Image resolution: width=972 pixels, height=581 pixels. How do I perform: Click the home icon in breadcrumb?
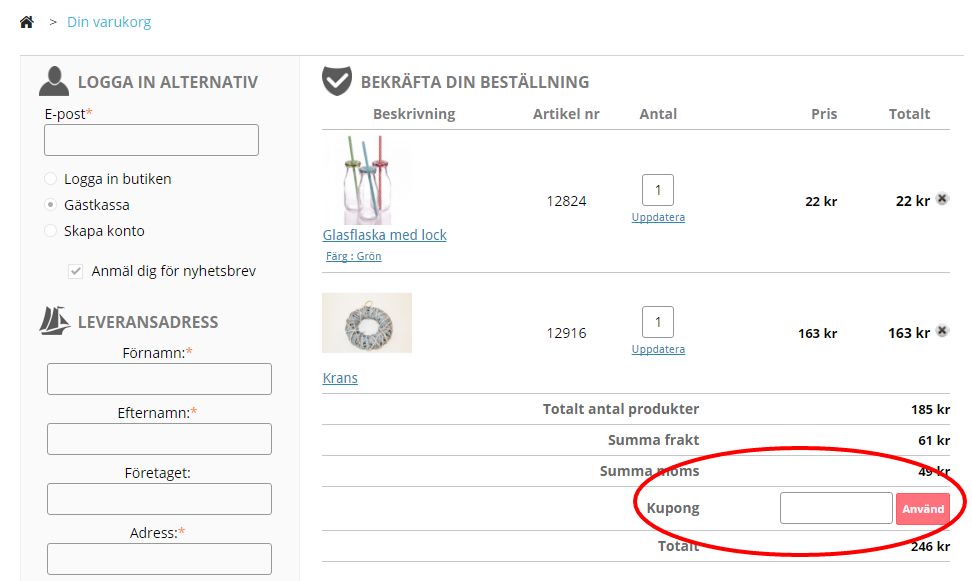pos(27,22)
